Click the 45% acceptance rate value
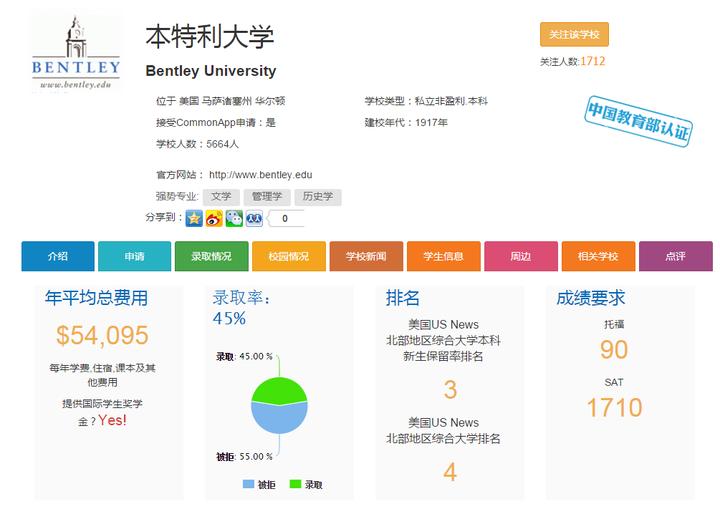The height and width of the screenshot is (509, 720). point(229,318)
